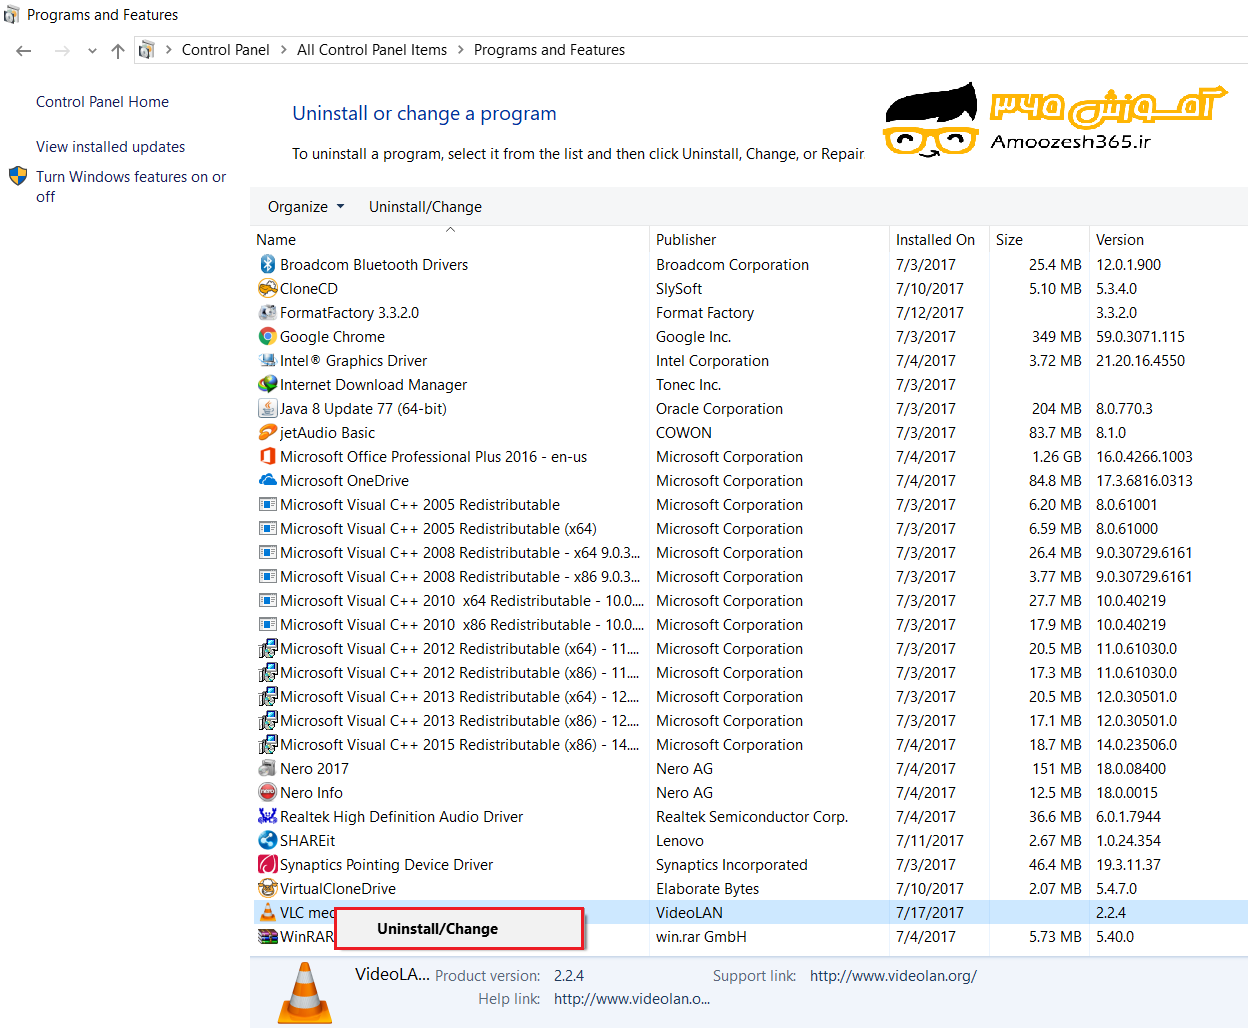Click the publisher 'COWON'
This screenshot has width=1248, height=1028.
[684, 433]
